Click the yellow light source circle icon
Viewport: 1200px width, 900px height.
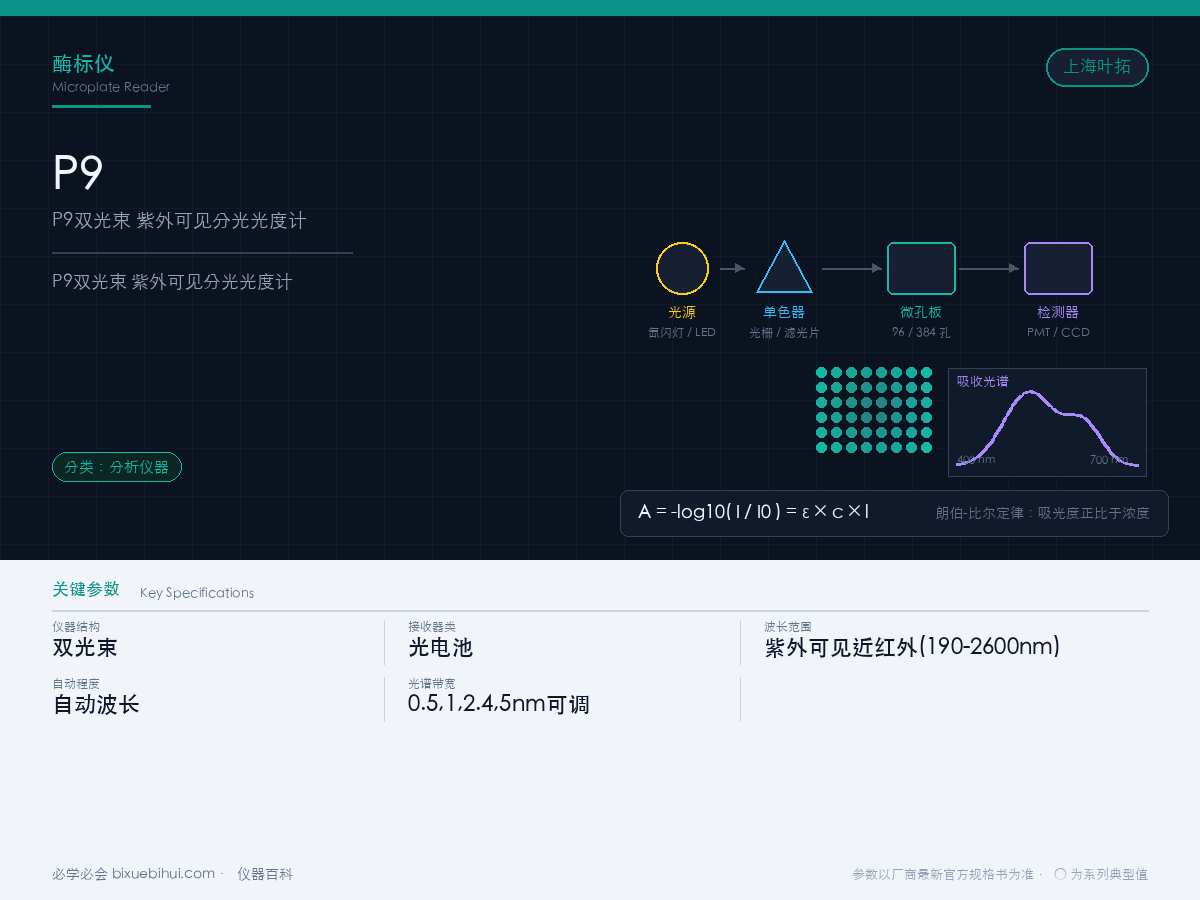682,268
